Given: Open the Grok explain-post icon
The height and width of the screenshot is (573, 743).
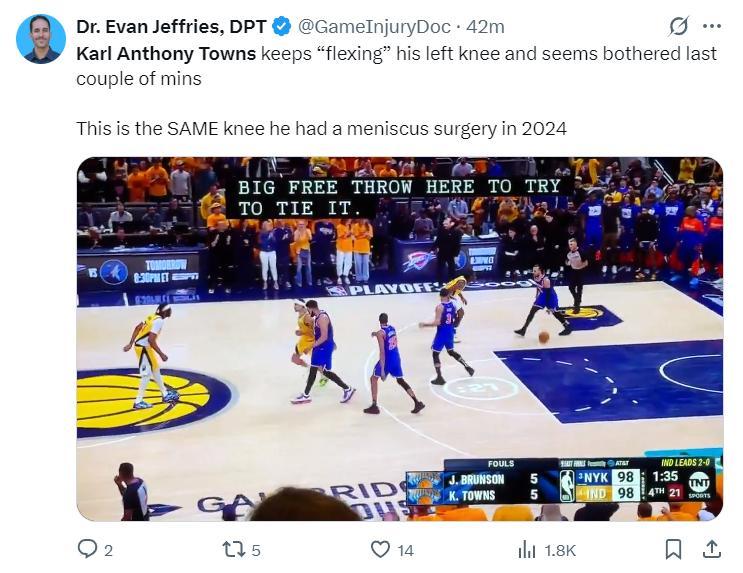Looking at the screenshot, I should point(678,27).
